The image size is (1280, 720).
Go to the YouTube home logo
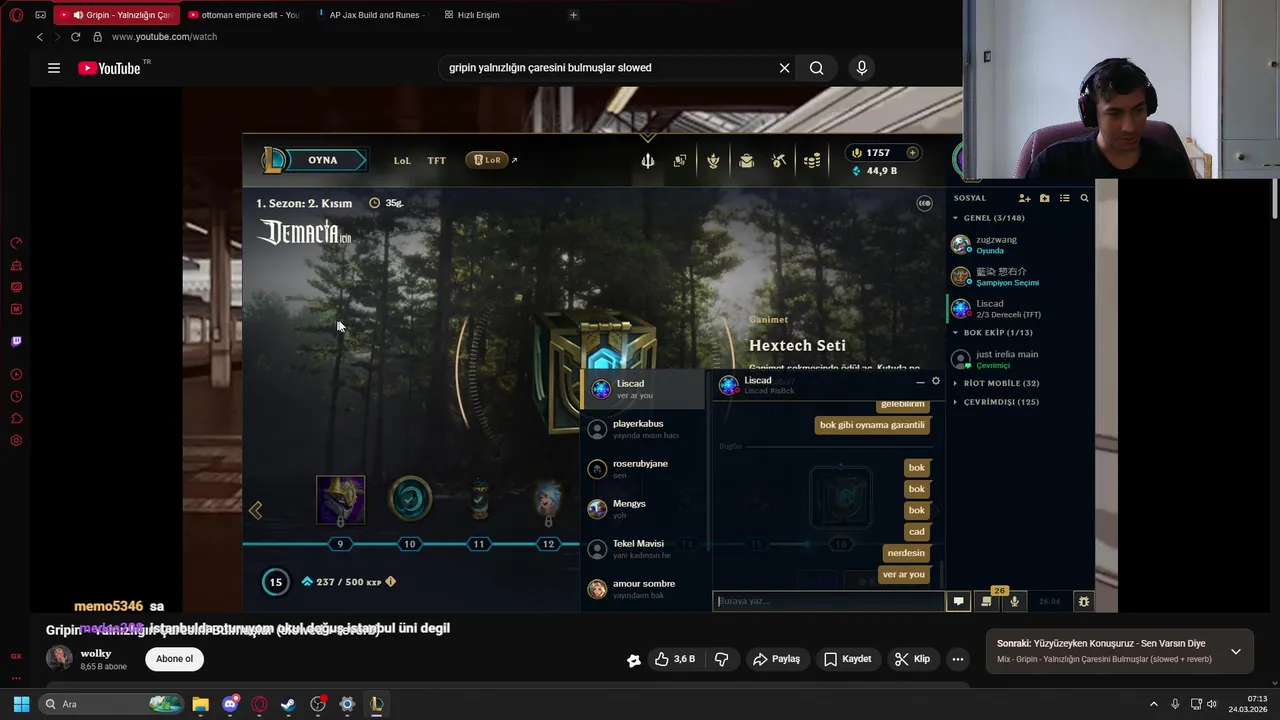[x=110, y=68]
